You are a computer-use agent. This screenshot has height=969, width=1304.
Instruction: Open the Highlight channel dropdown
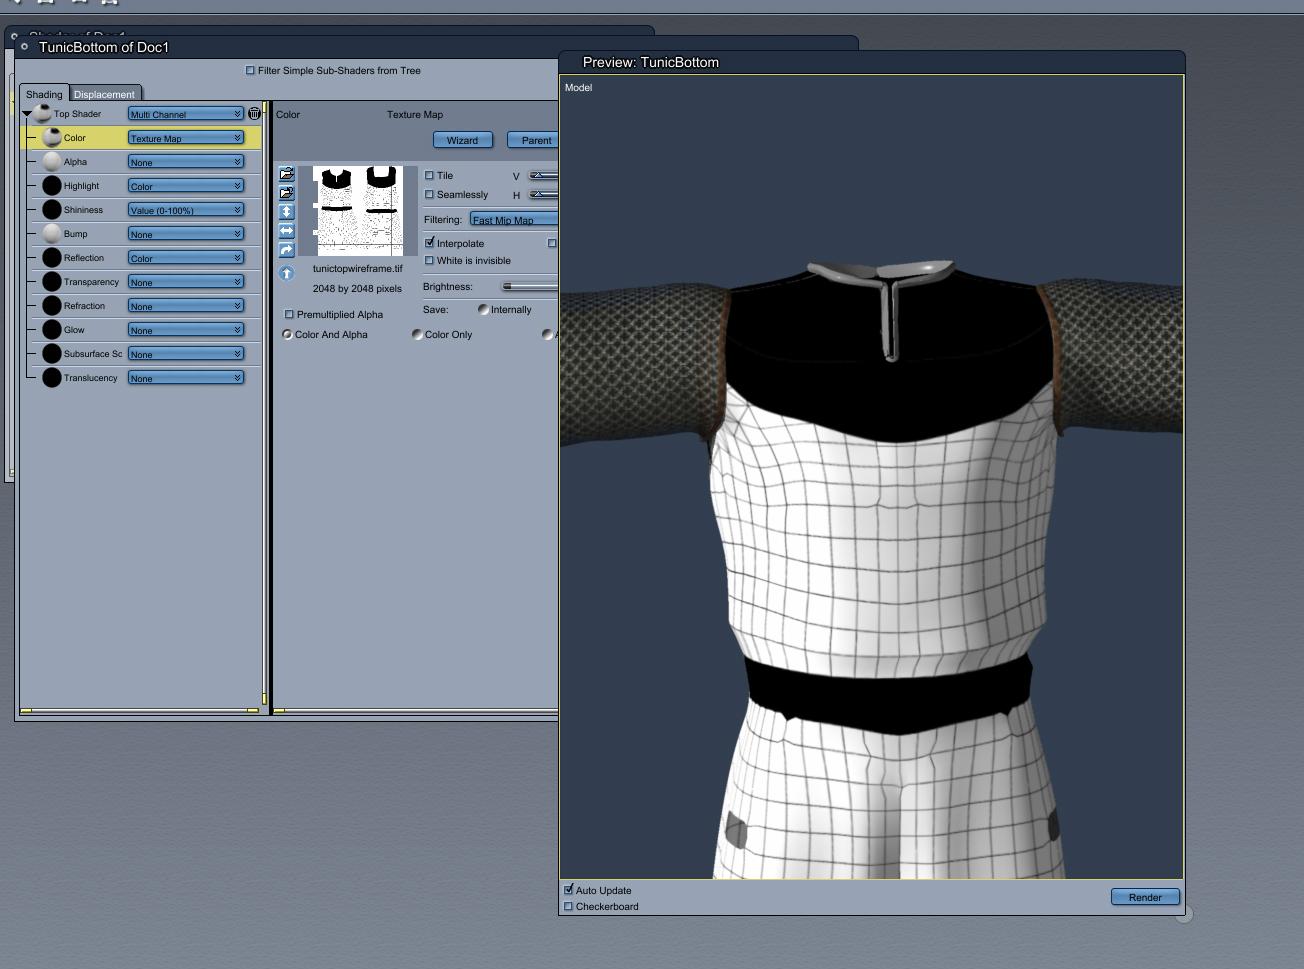[185, 186]
